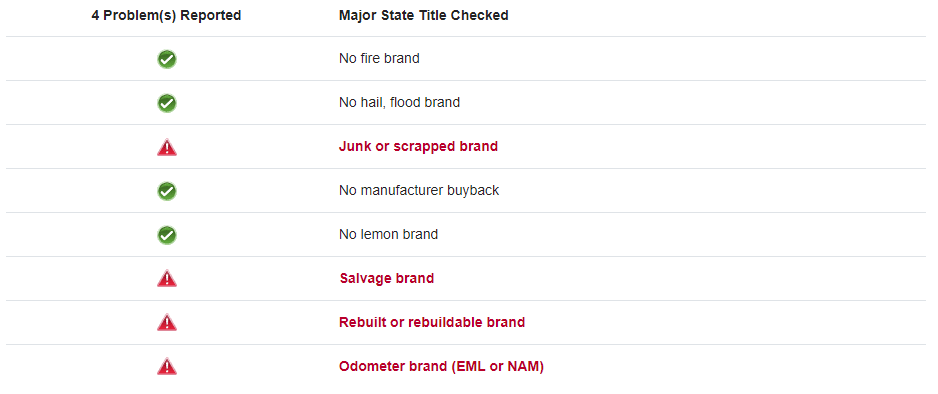Image resolution: width=938 pixels, height=394 pixels.
Task: Click the red warning triangle beside Salvage brand
Action: tap(166, 279)
